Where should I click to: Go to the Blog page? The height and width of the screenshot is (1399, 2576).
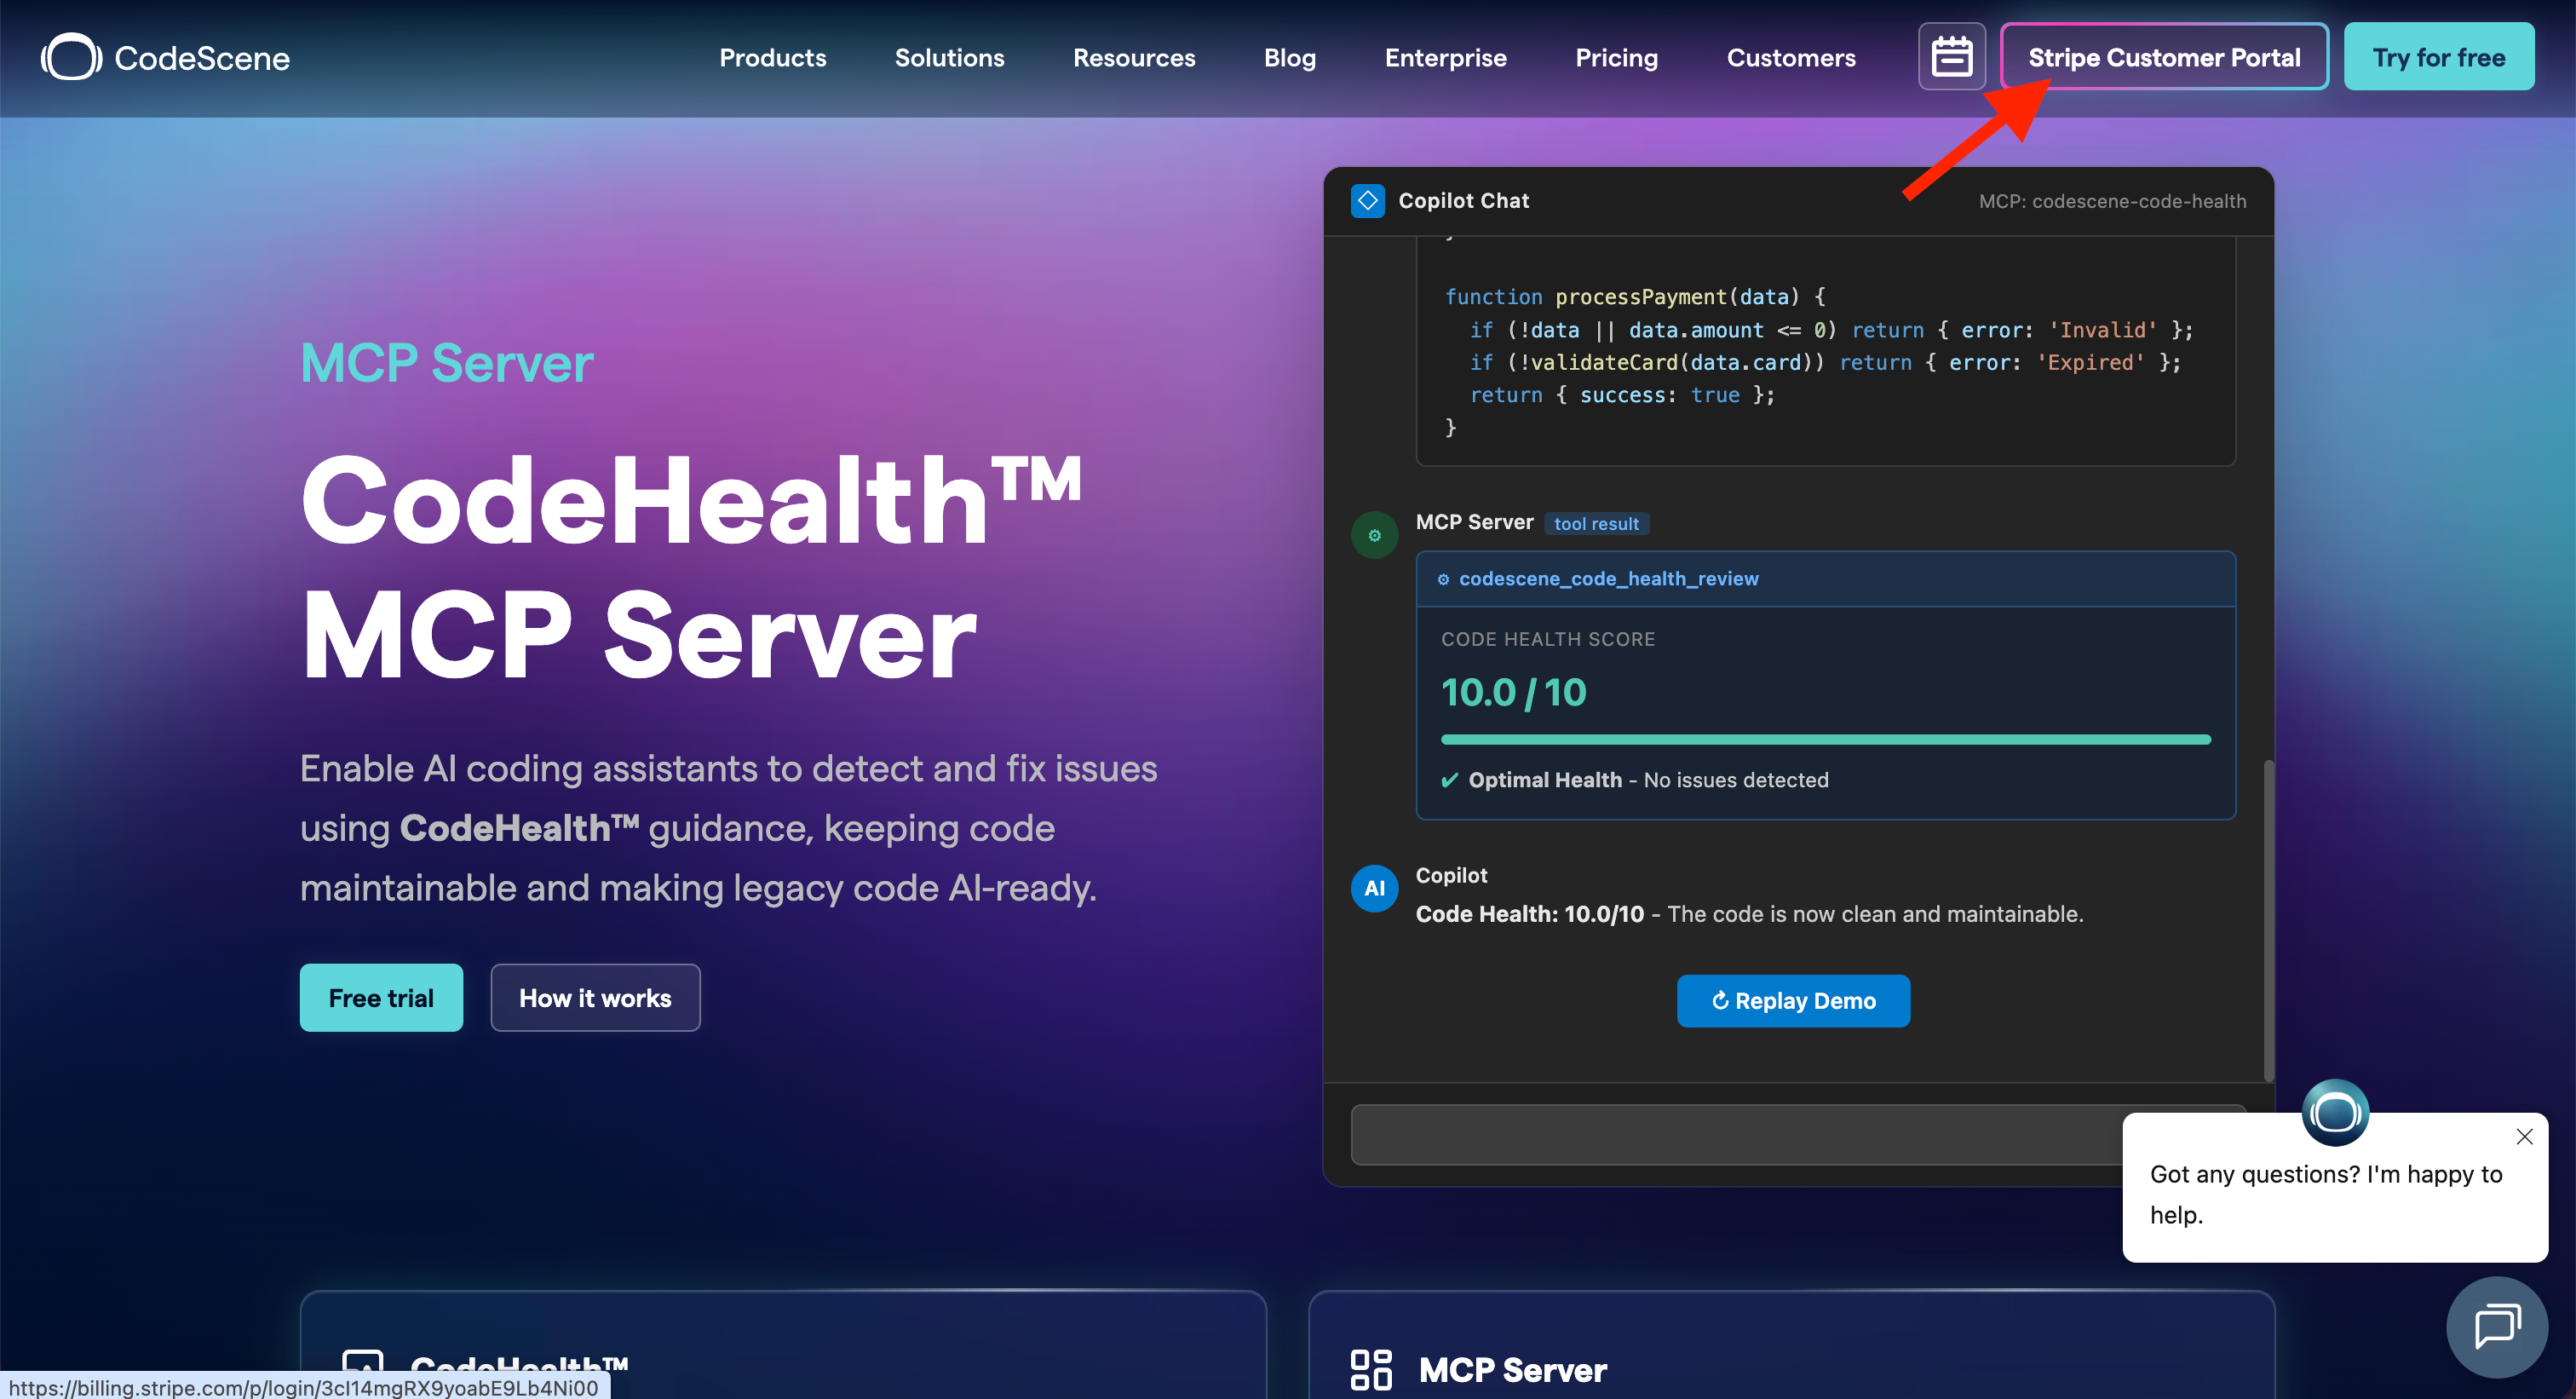tap(1289, 57)
